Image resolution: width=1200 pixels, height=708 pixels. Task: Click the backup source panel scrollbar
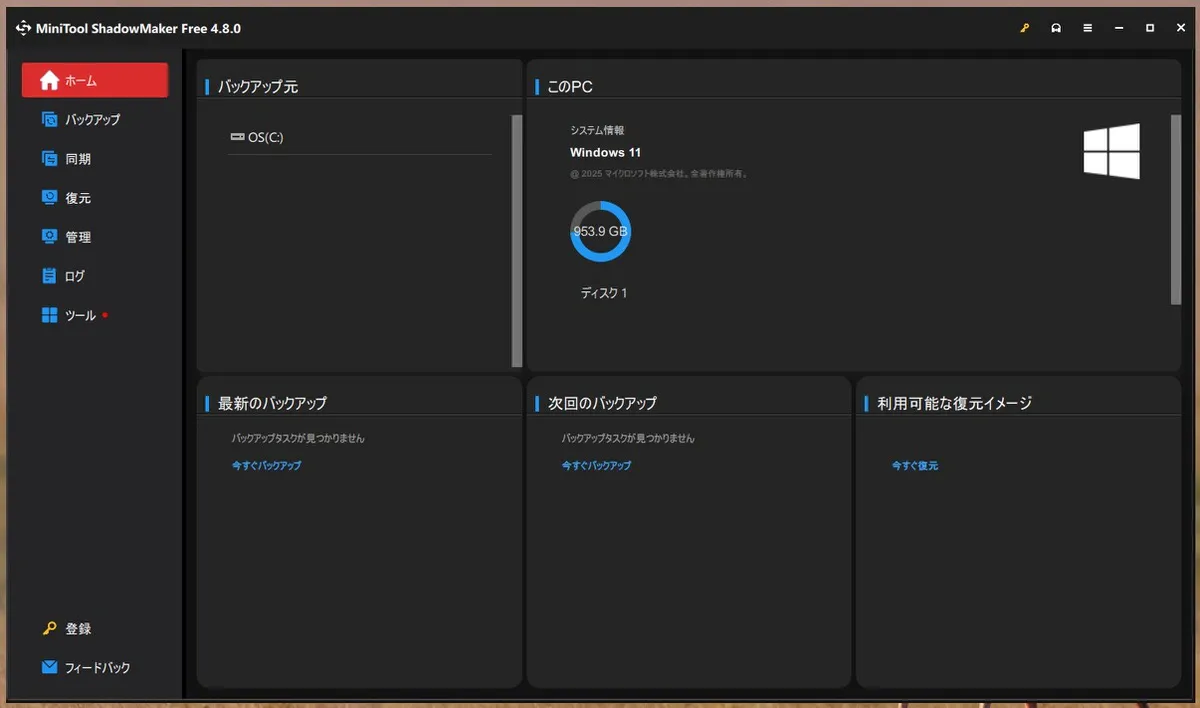tap(517, 240)
